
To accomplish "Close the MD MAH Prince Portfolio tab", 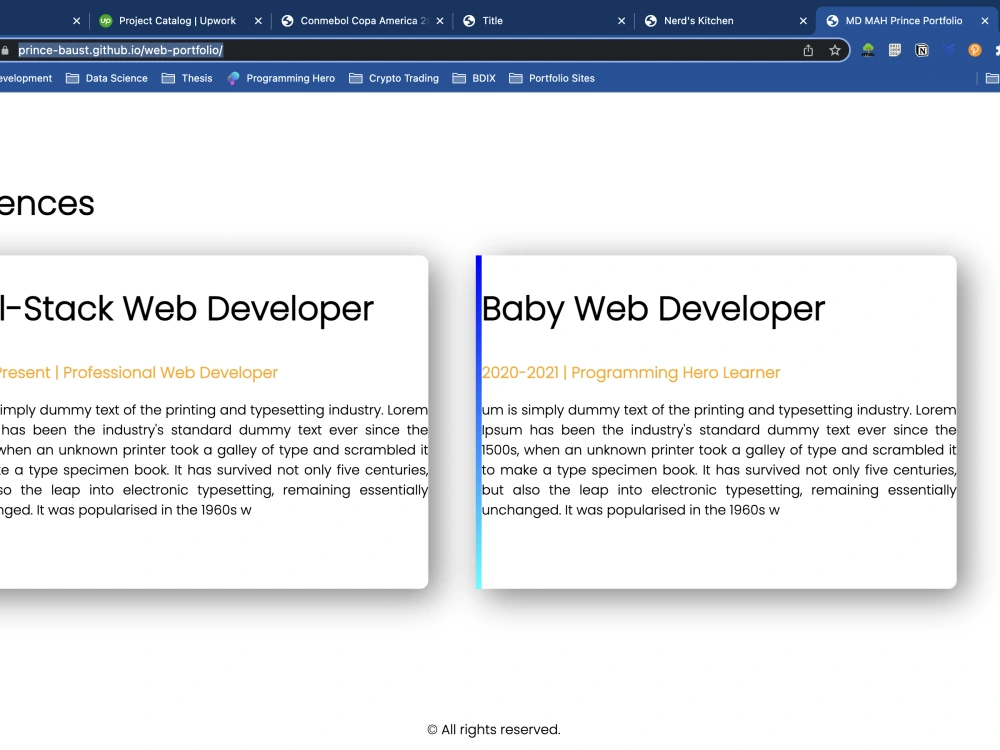I will [985, 21].
